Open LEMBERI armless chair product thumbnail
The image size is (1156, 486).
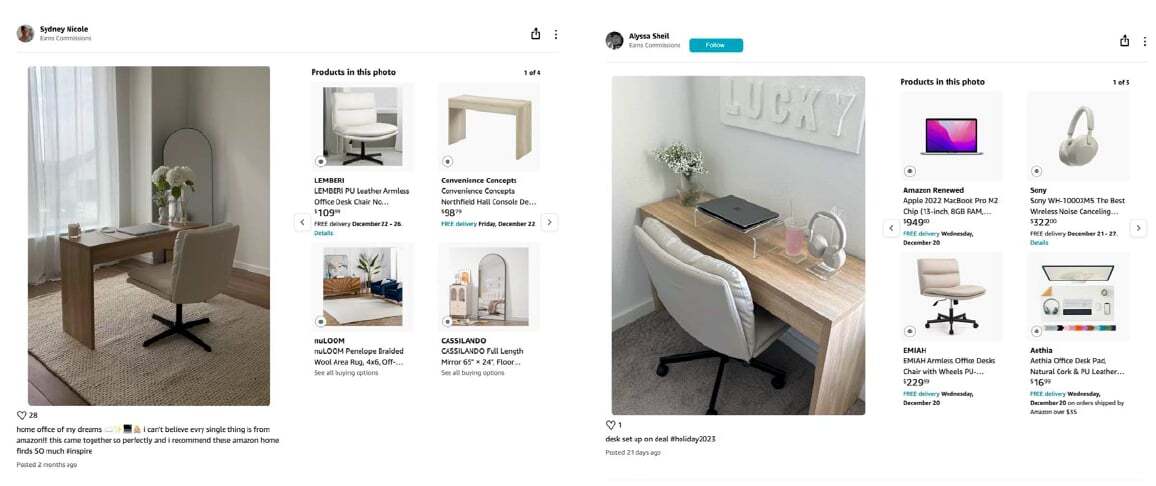(x=362, y=127)
